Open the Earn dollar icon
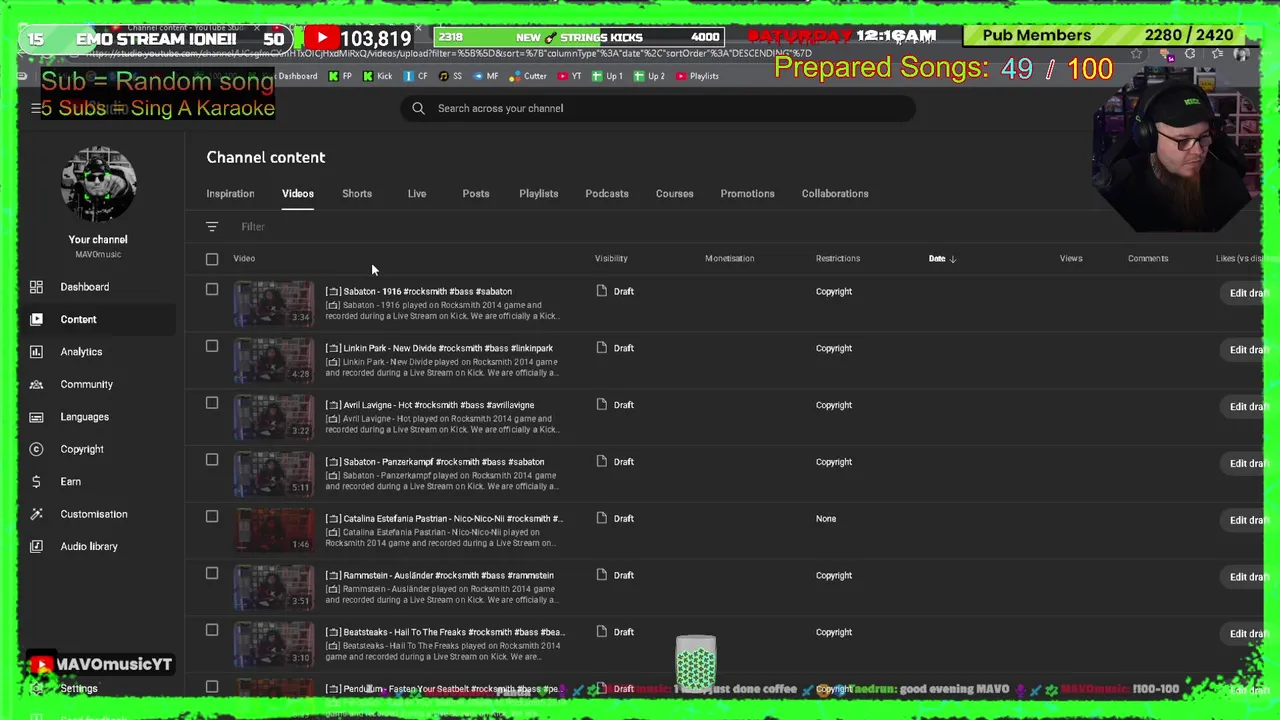Image resolution: width=1280 pixels, height=720 pixels. pyautogui.click(x=36, y=481)
